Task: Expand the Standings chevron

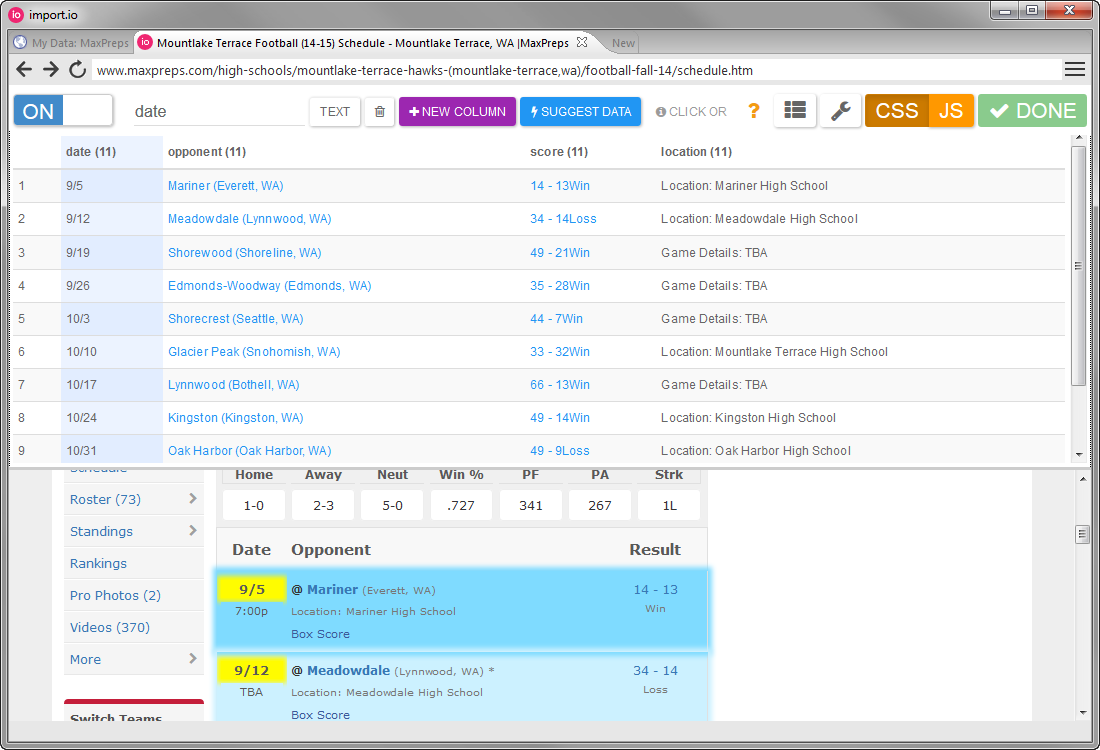Action: tap(193, 530)
